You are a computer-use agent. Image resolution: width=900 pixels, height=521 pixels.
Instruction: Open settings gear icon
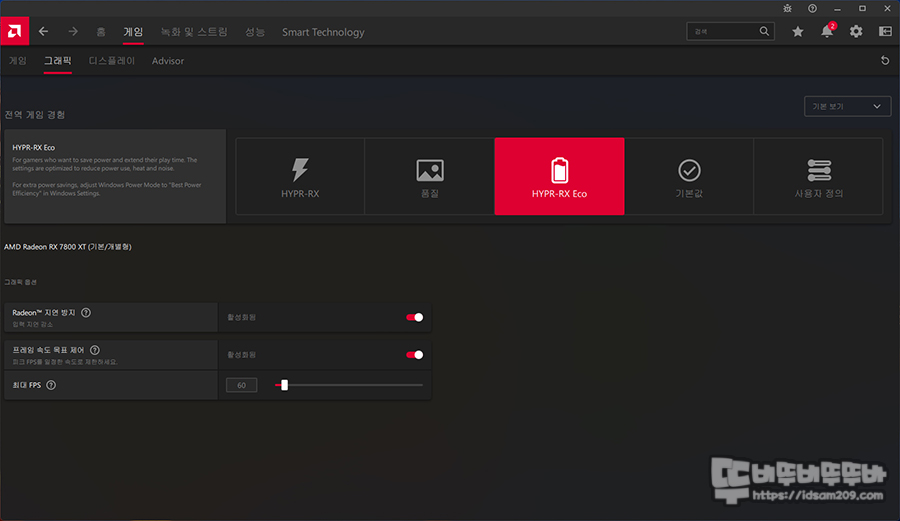point(856,32)
